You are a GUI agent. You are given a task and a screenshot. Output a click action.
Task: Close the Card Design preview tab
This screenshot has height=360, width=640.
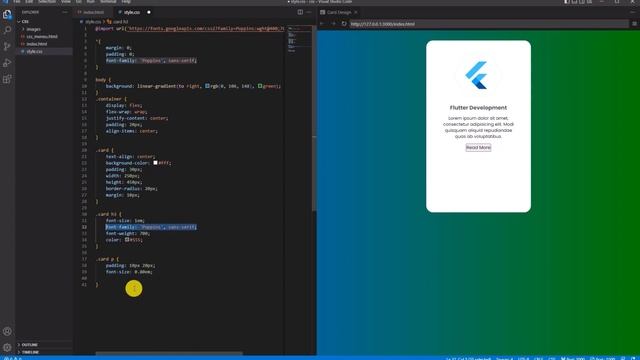(356, 12)
